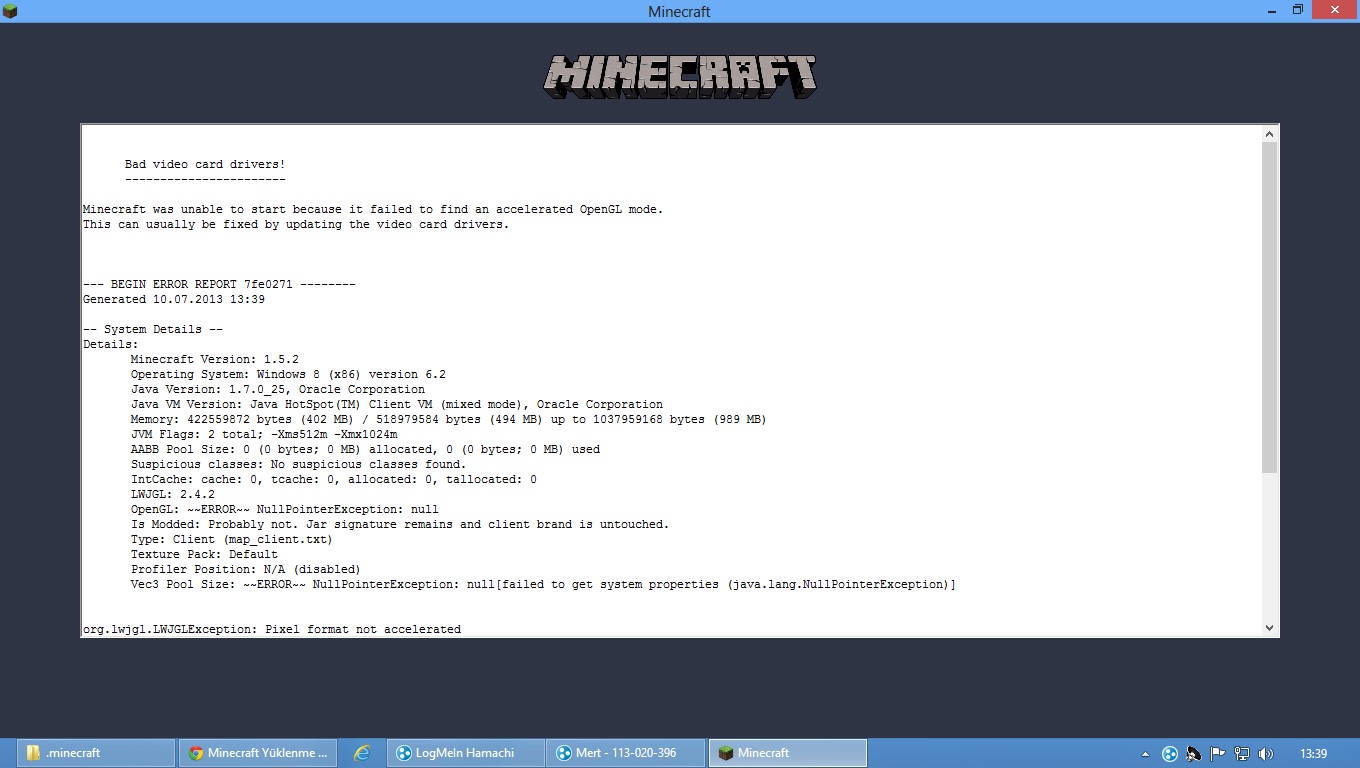Click 'This can usually be fixed' sentence
This screenshot has height=768, width=1360.
(296, 224)
